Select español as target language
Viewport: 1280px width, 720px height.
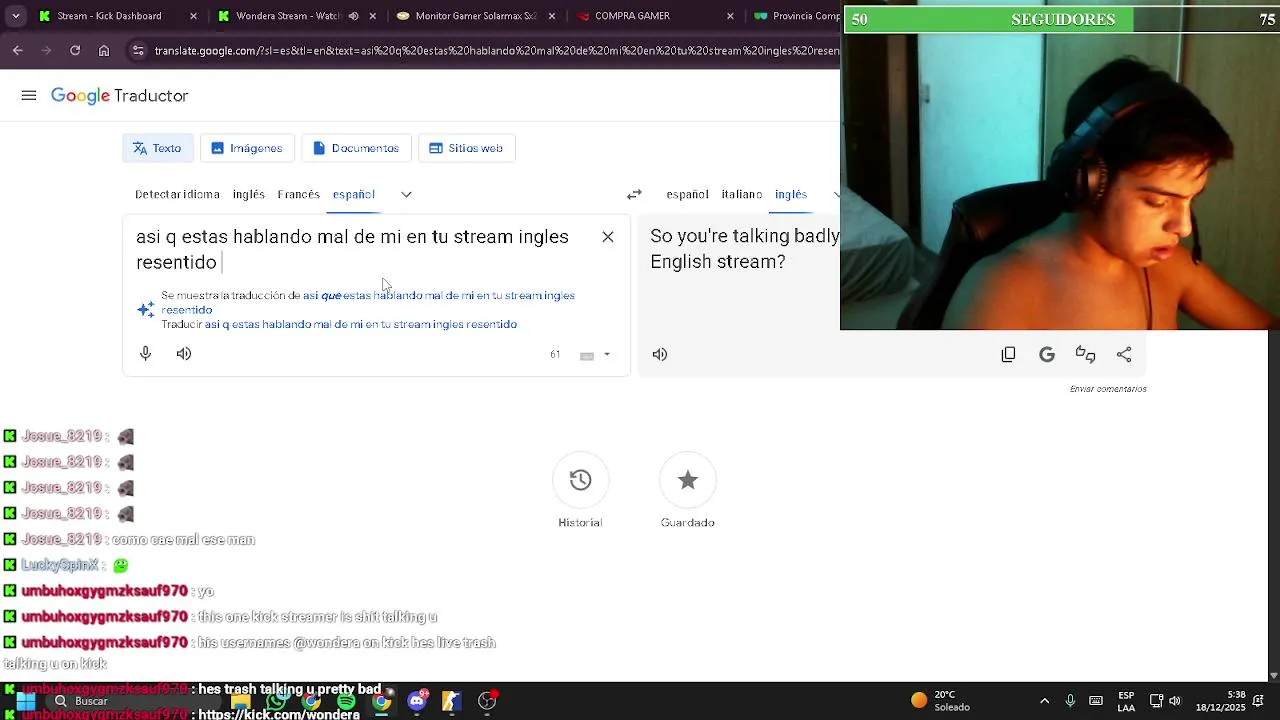point(687,195)
